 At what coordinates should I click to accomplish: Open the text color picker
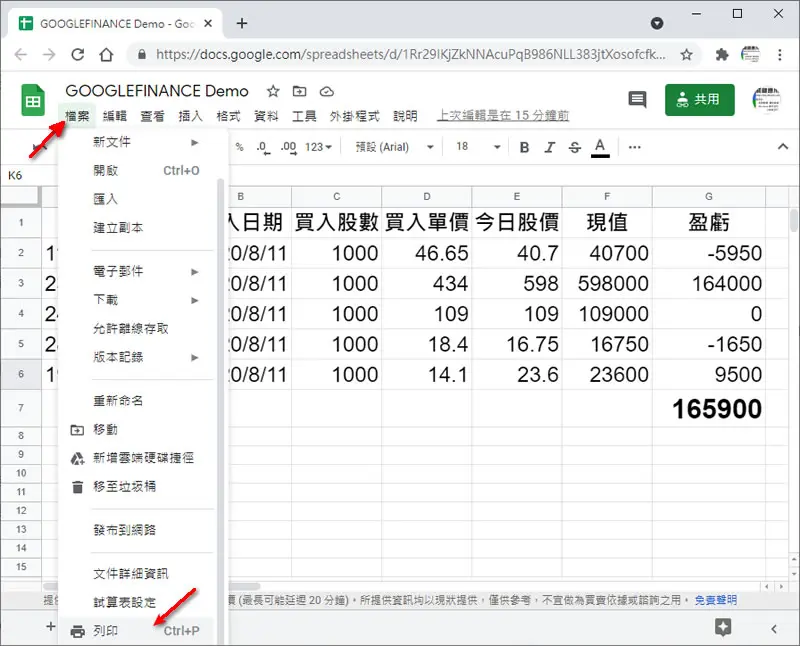(x=600, y=147)
